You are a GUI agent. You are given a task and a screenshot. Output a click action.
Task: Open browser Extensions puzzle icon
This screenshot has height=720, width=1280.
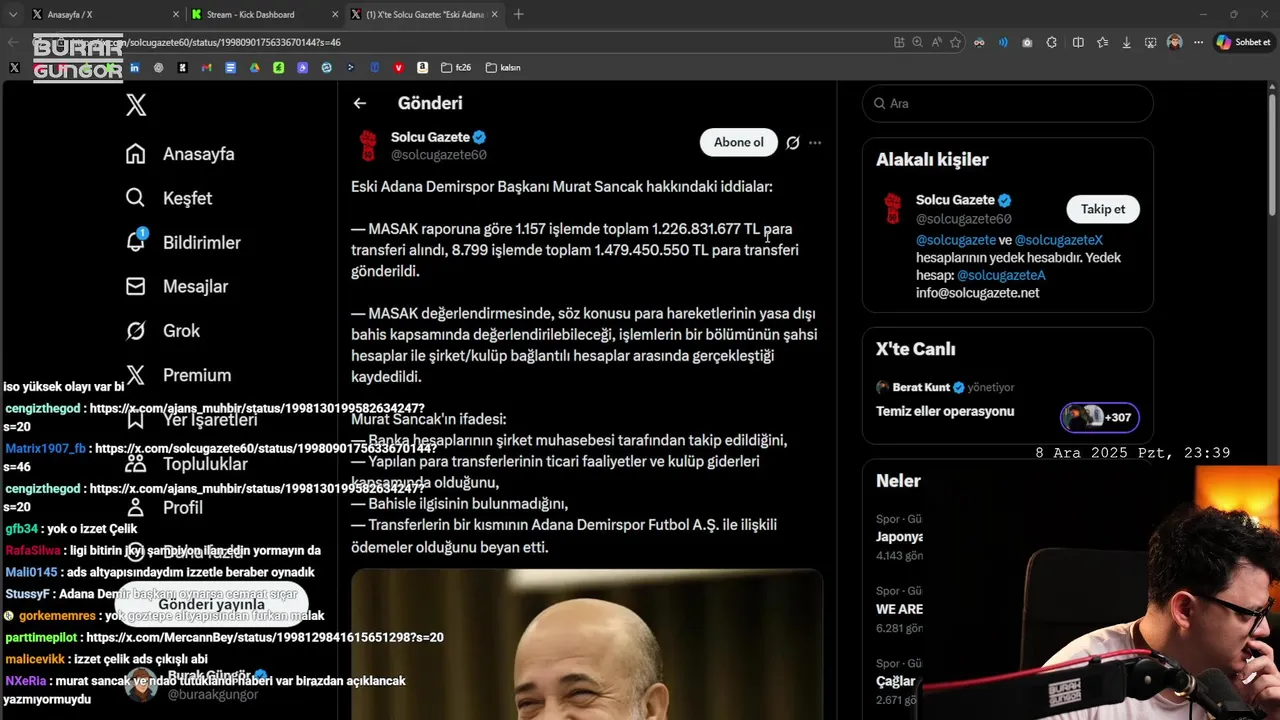[x=1052, y=42]
